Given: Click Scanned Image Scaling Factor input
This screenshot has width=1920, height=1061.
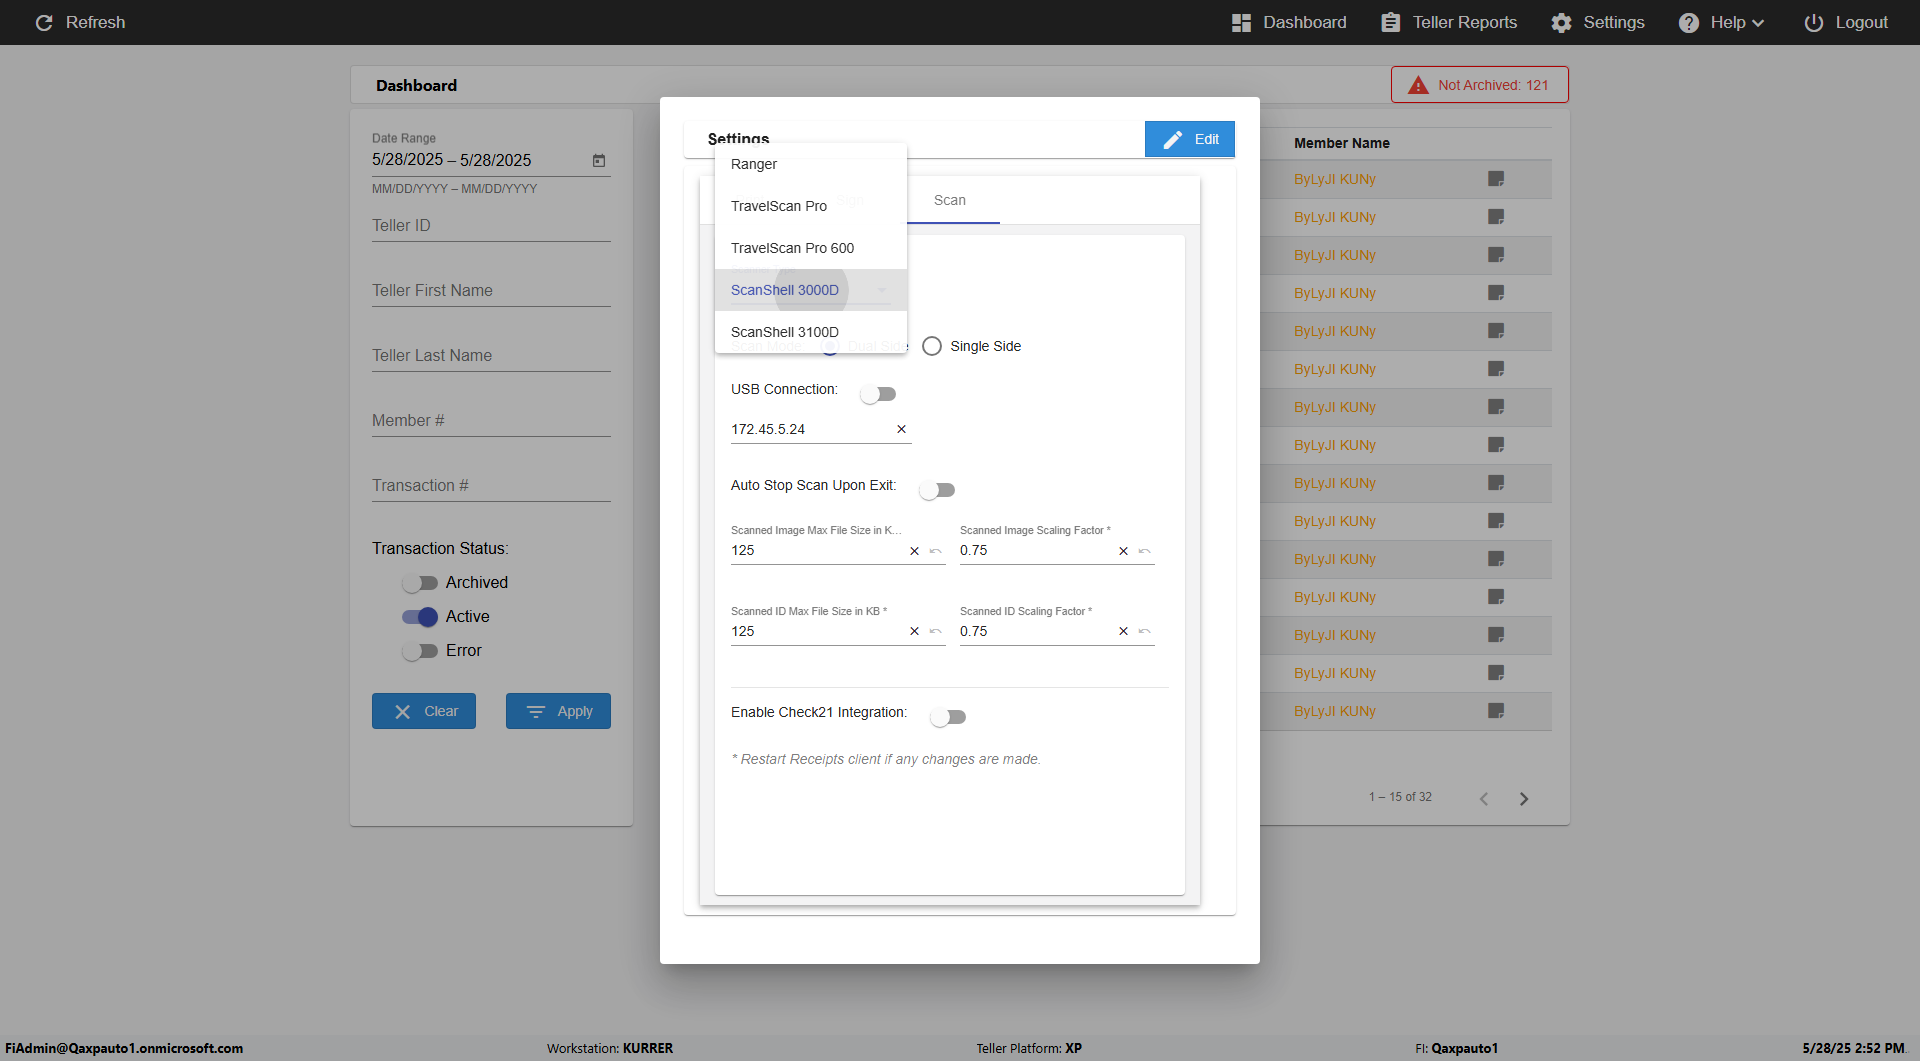Looking at the screenshot, I should point(1035,551).
